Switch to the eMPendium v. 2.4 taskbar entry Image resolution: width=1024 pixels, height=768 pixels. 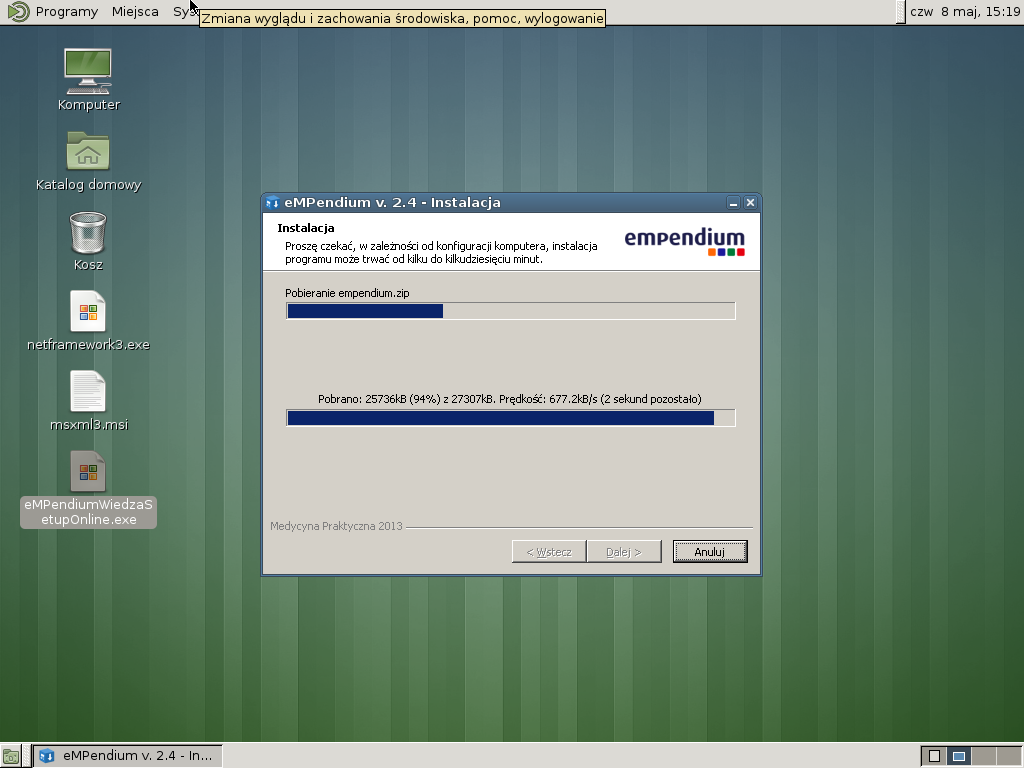[x=128, y=756]
